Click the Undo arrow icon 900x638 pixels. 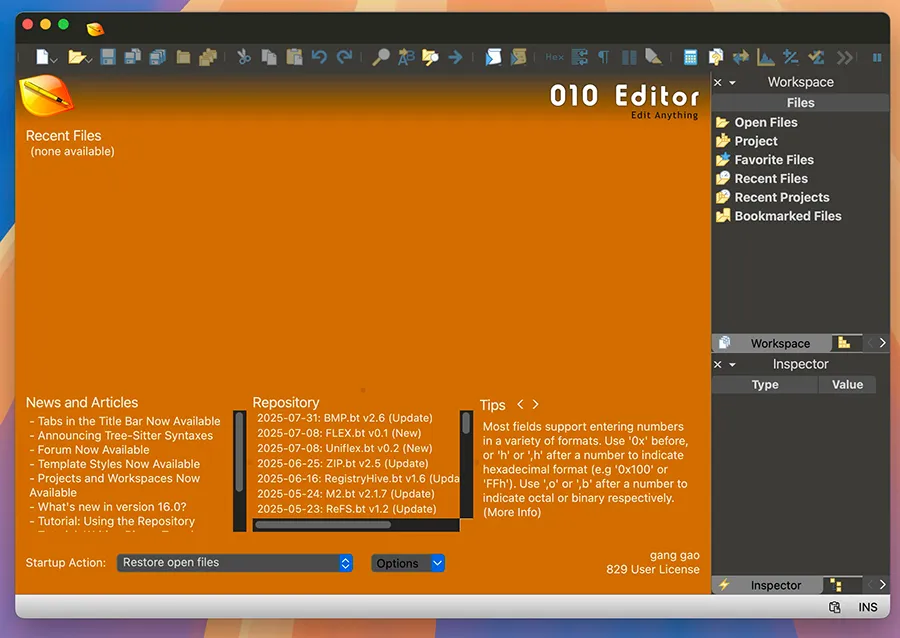tap(319, 57)
